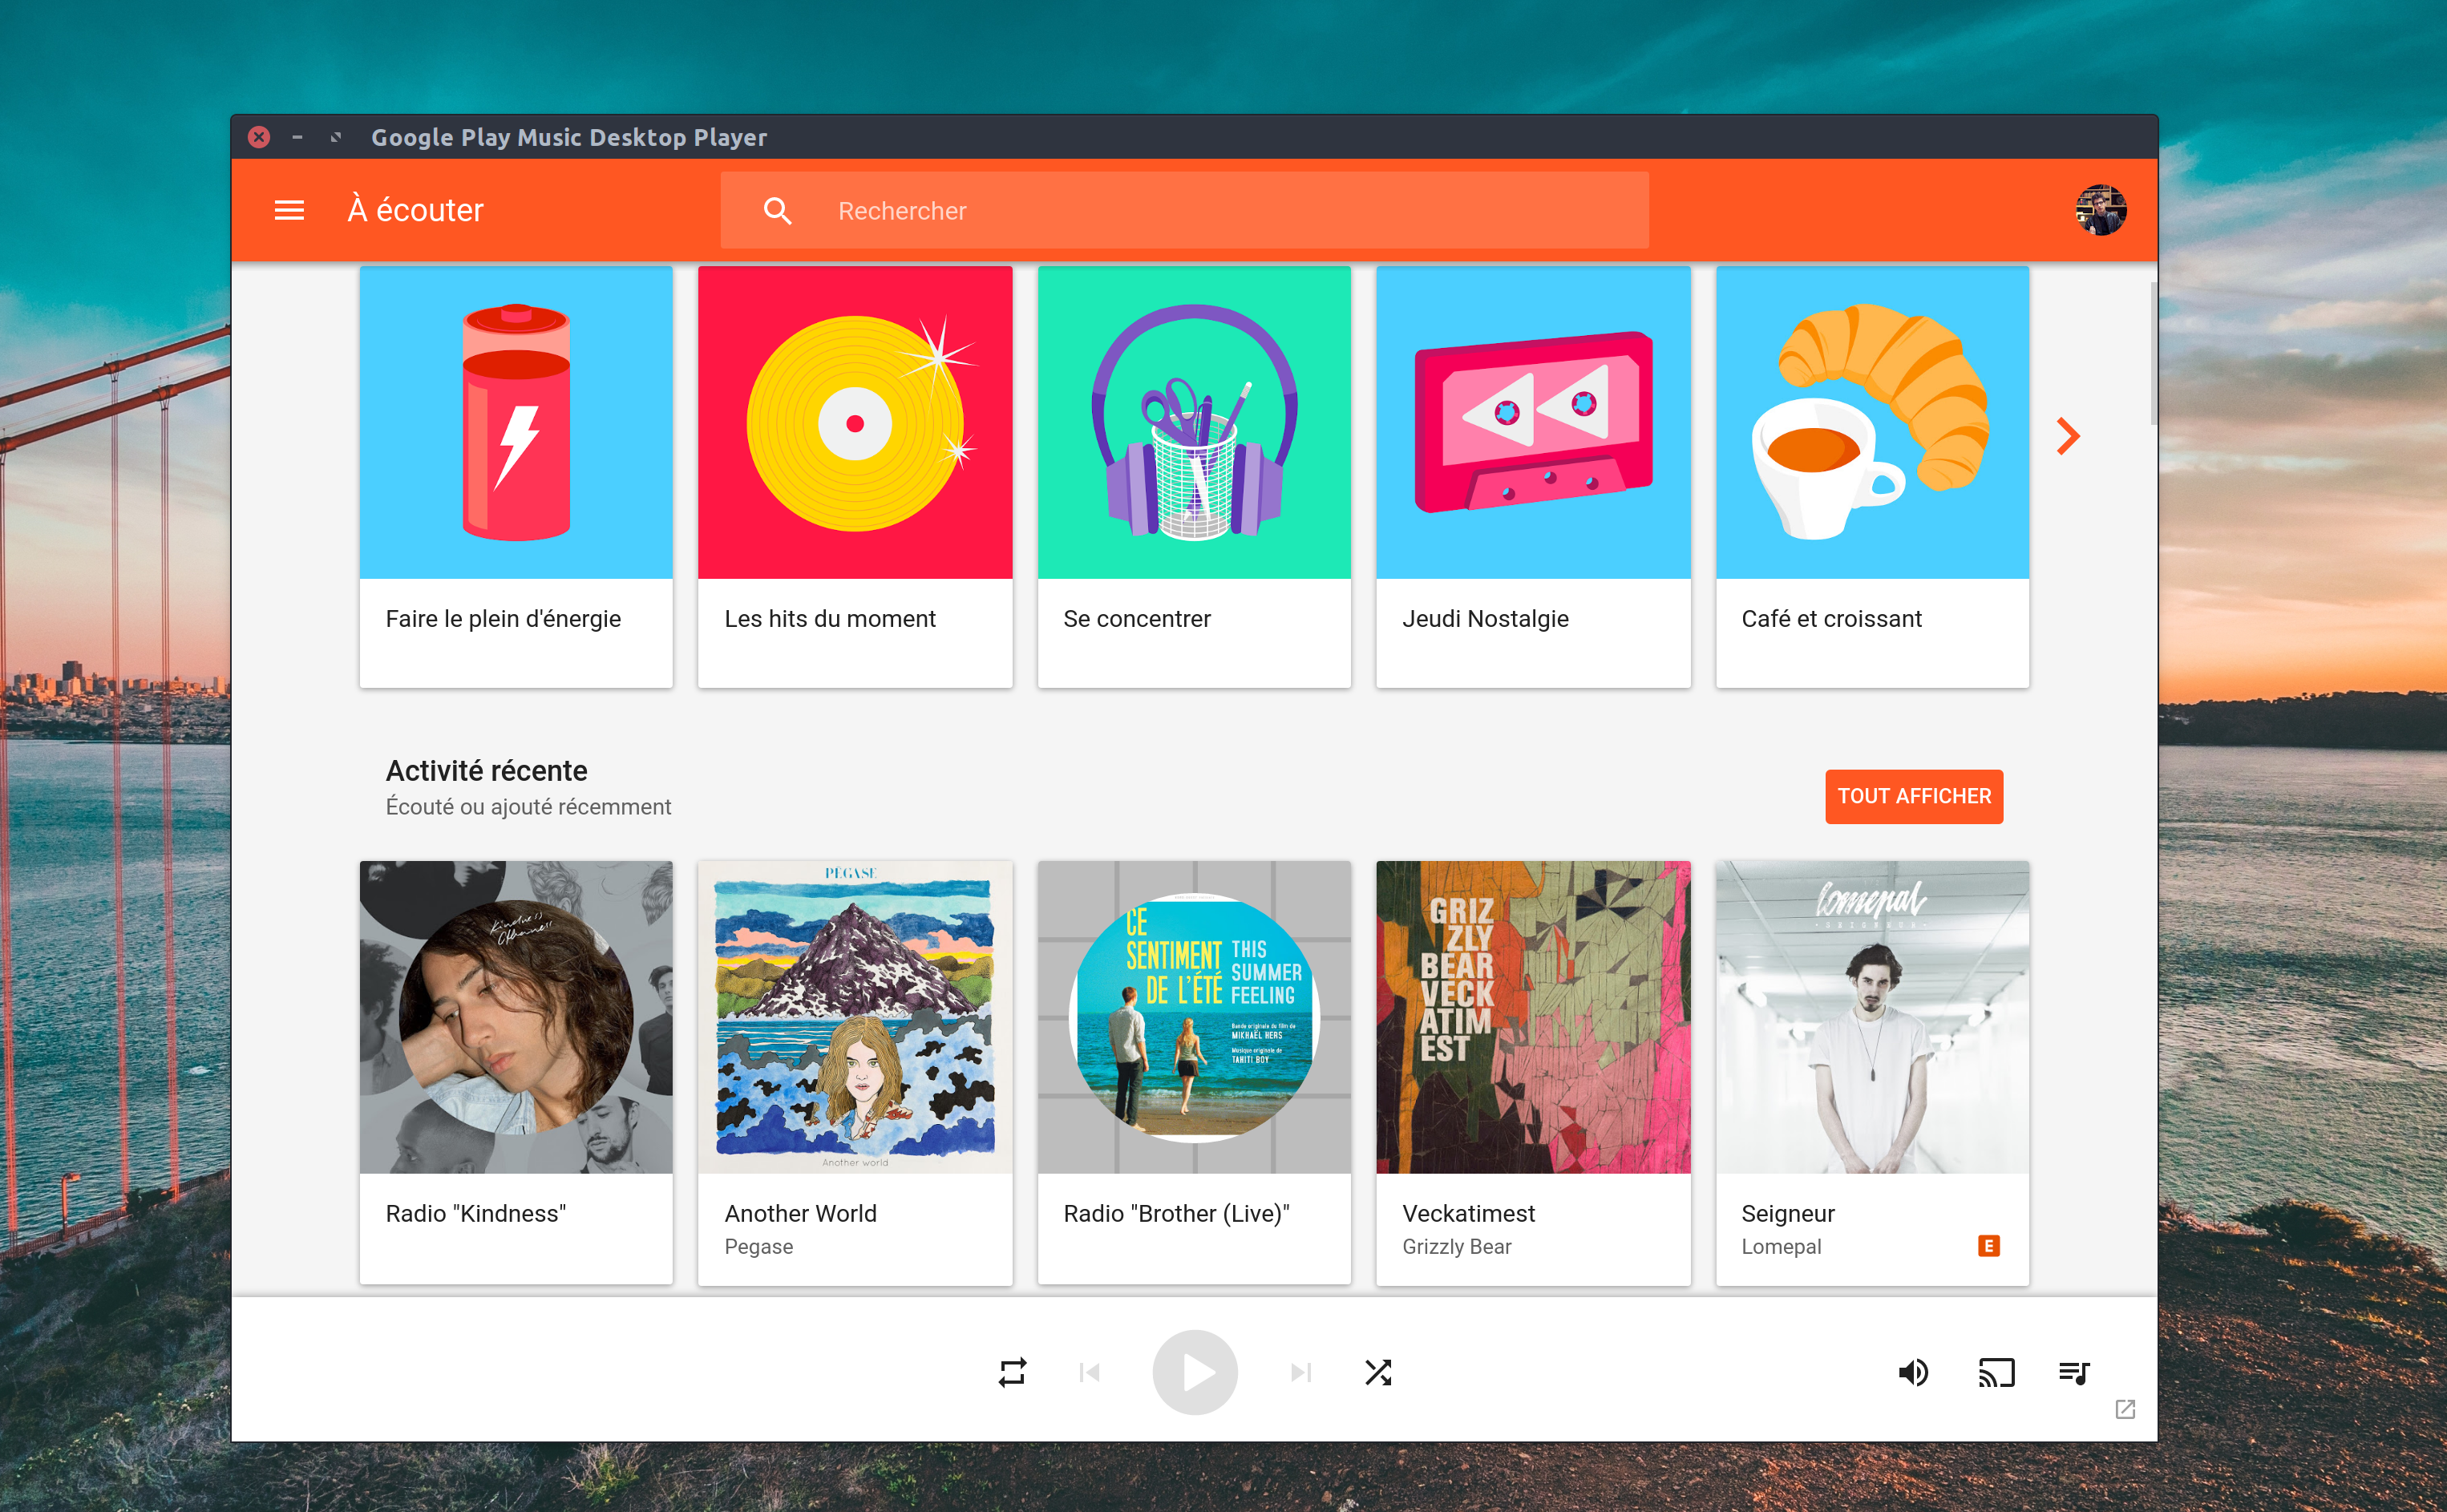Click 'Seigneur' album title text
The height and width of the screenshot is (1512, 2447).
pos(1787,1214)
